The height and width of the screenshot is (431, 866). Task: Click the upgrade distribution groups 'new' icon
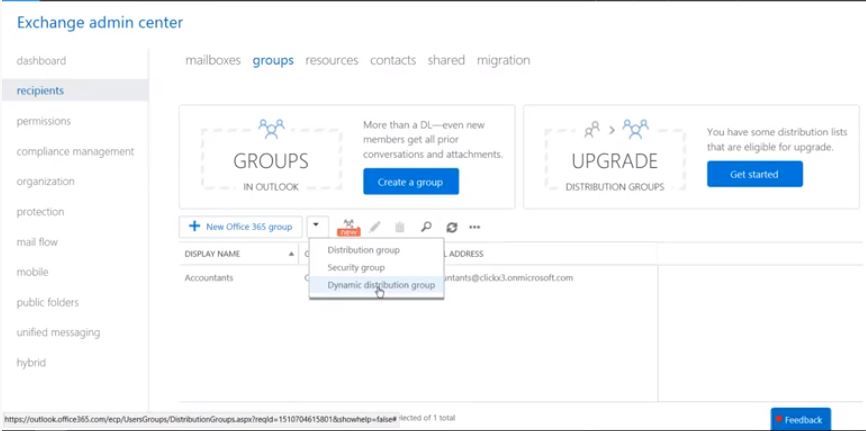coord(348,227)
